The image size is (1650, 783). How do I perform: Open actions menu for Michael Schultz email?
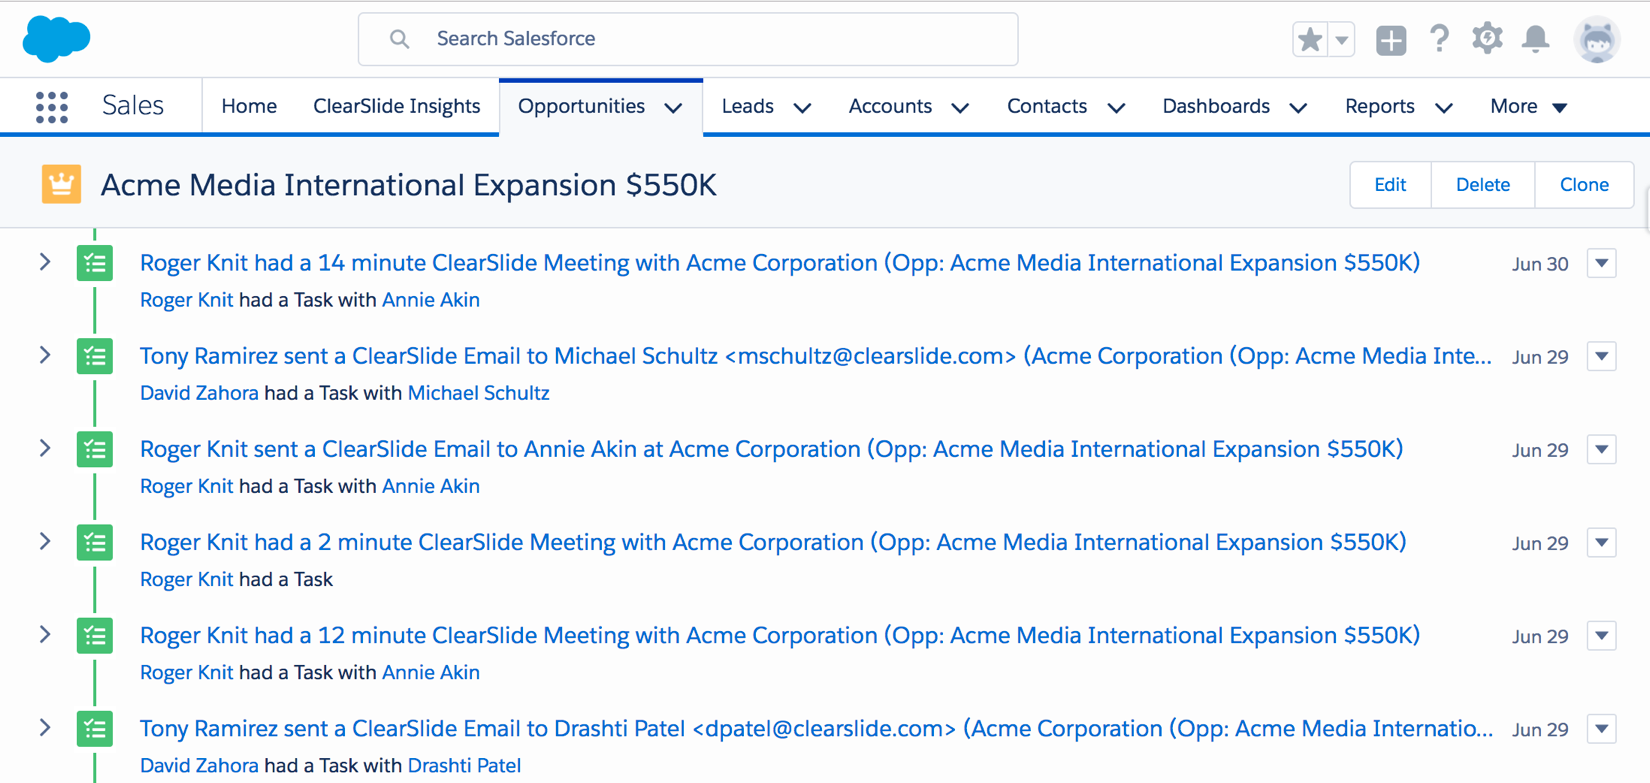[x=1602, y=357]
